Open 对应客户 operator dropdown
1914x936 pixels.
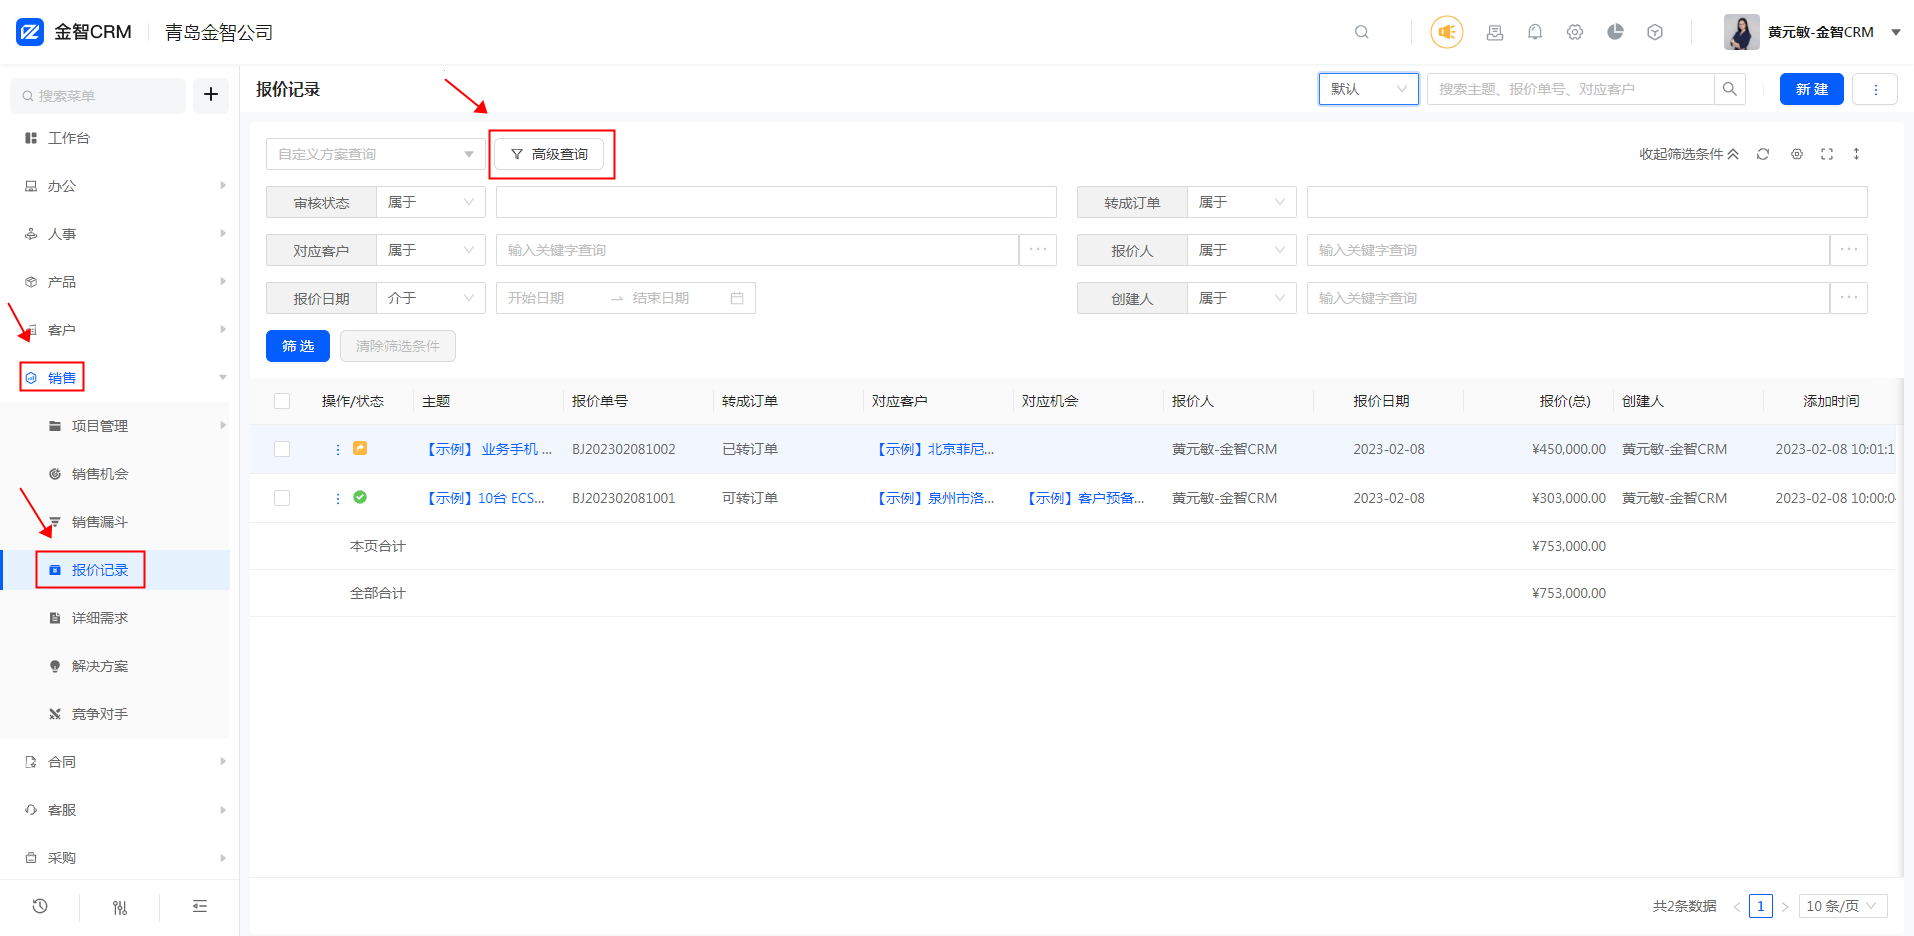click(x=431, y=250)
